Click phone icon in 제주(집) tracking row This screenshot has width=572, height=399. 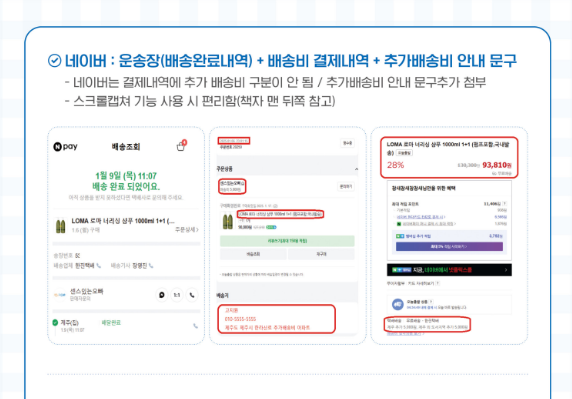tap(196, 326)
